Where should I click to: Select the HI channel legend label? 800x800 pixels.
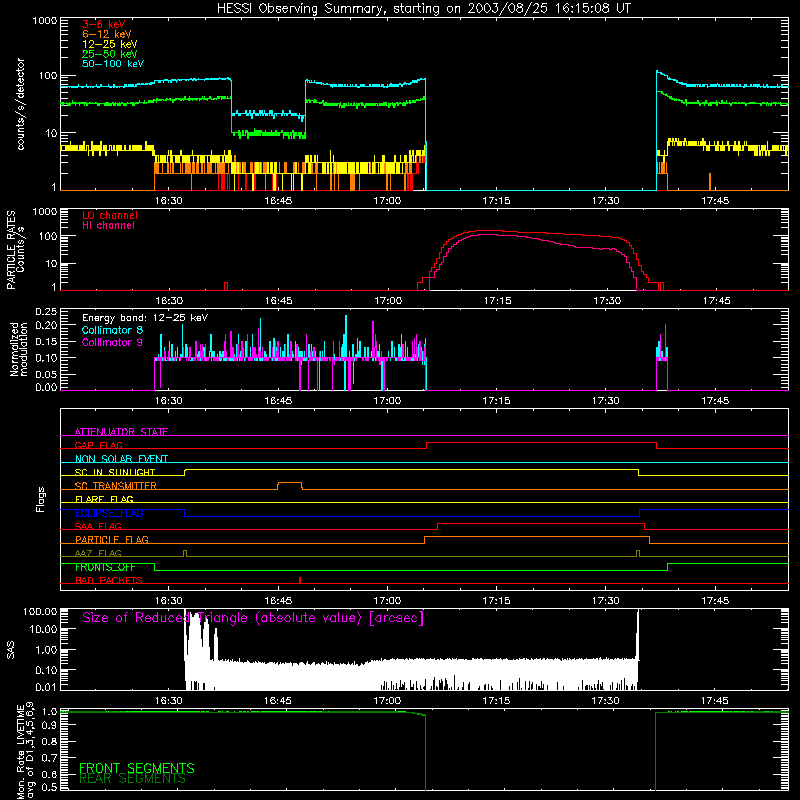108,225
